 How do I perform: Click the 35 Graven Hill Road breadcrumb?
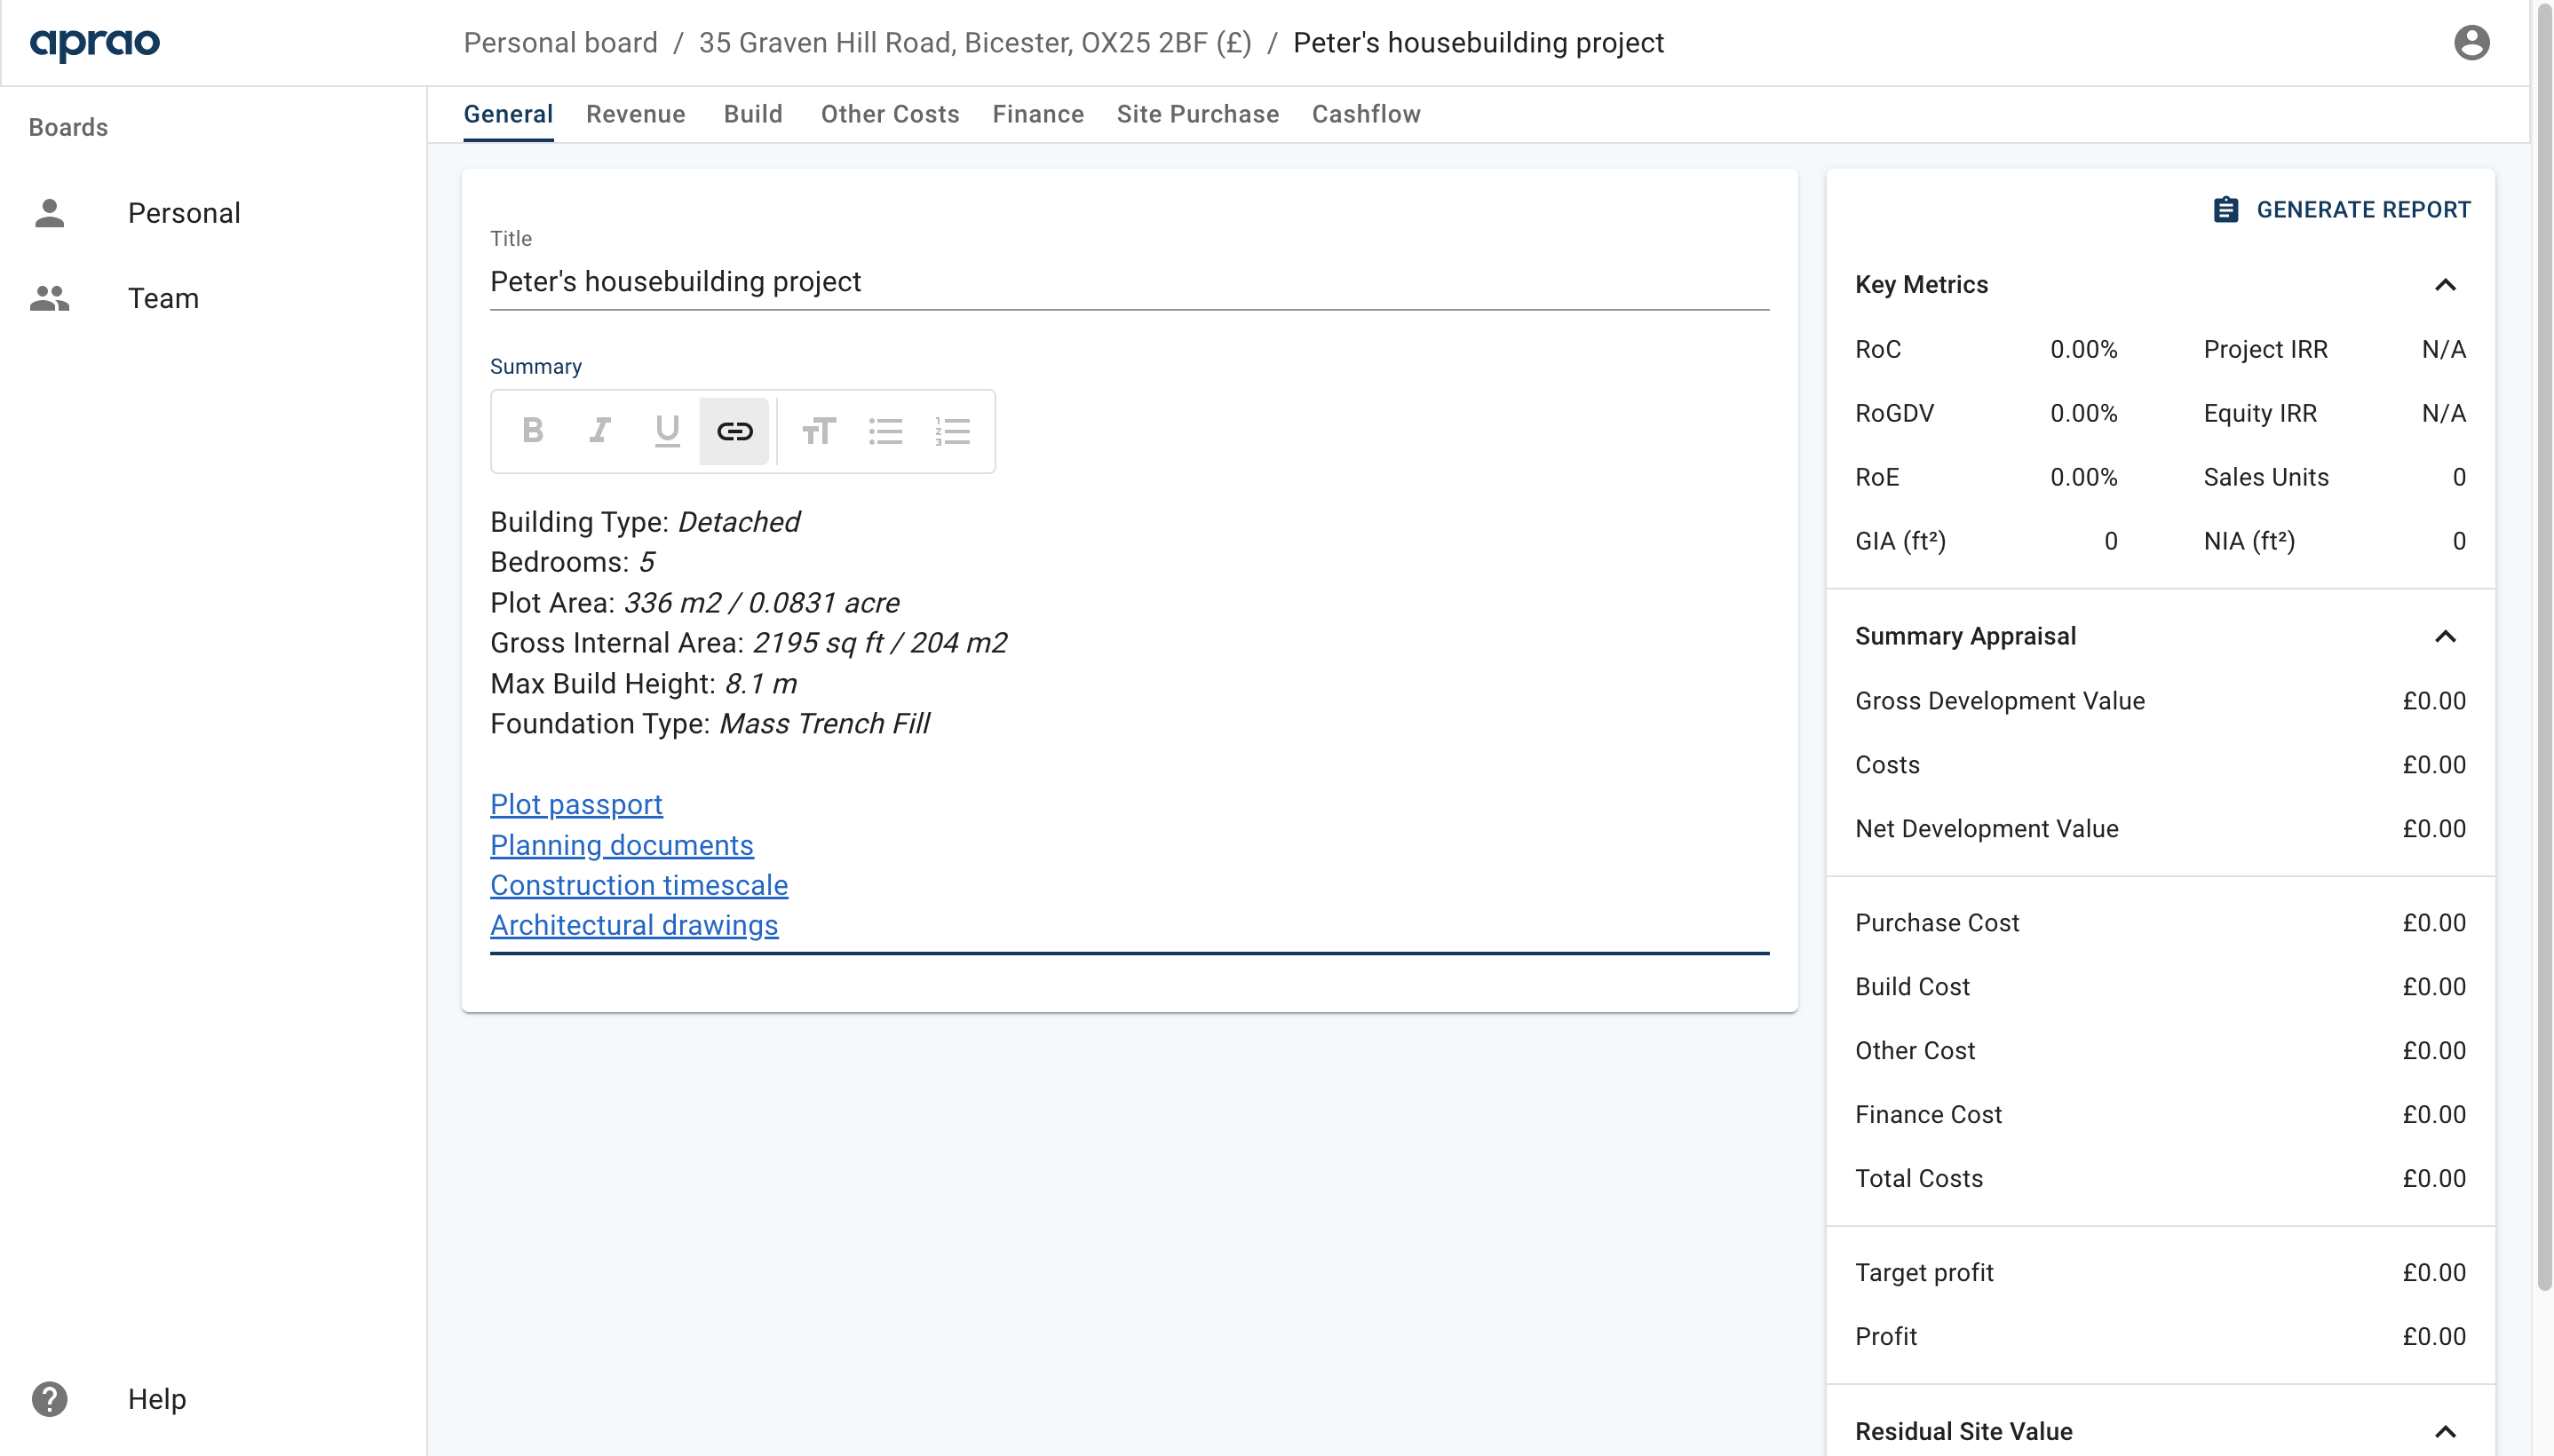(975, 42)
